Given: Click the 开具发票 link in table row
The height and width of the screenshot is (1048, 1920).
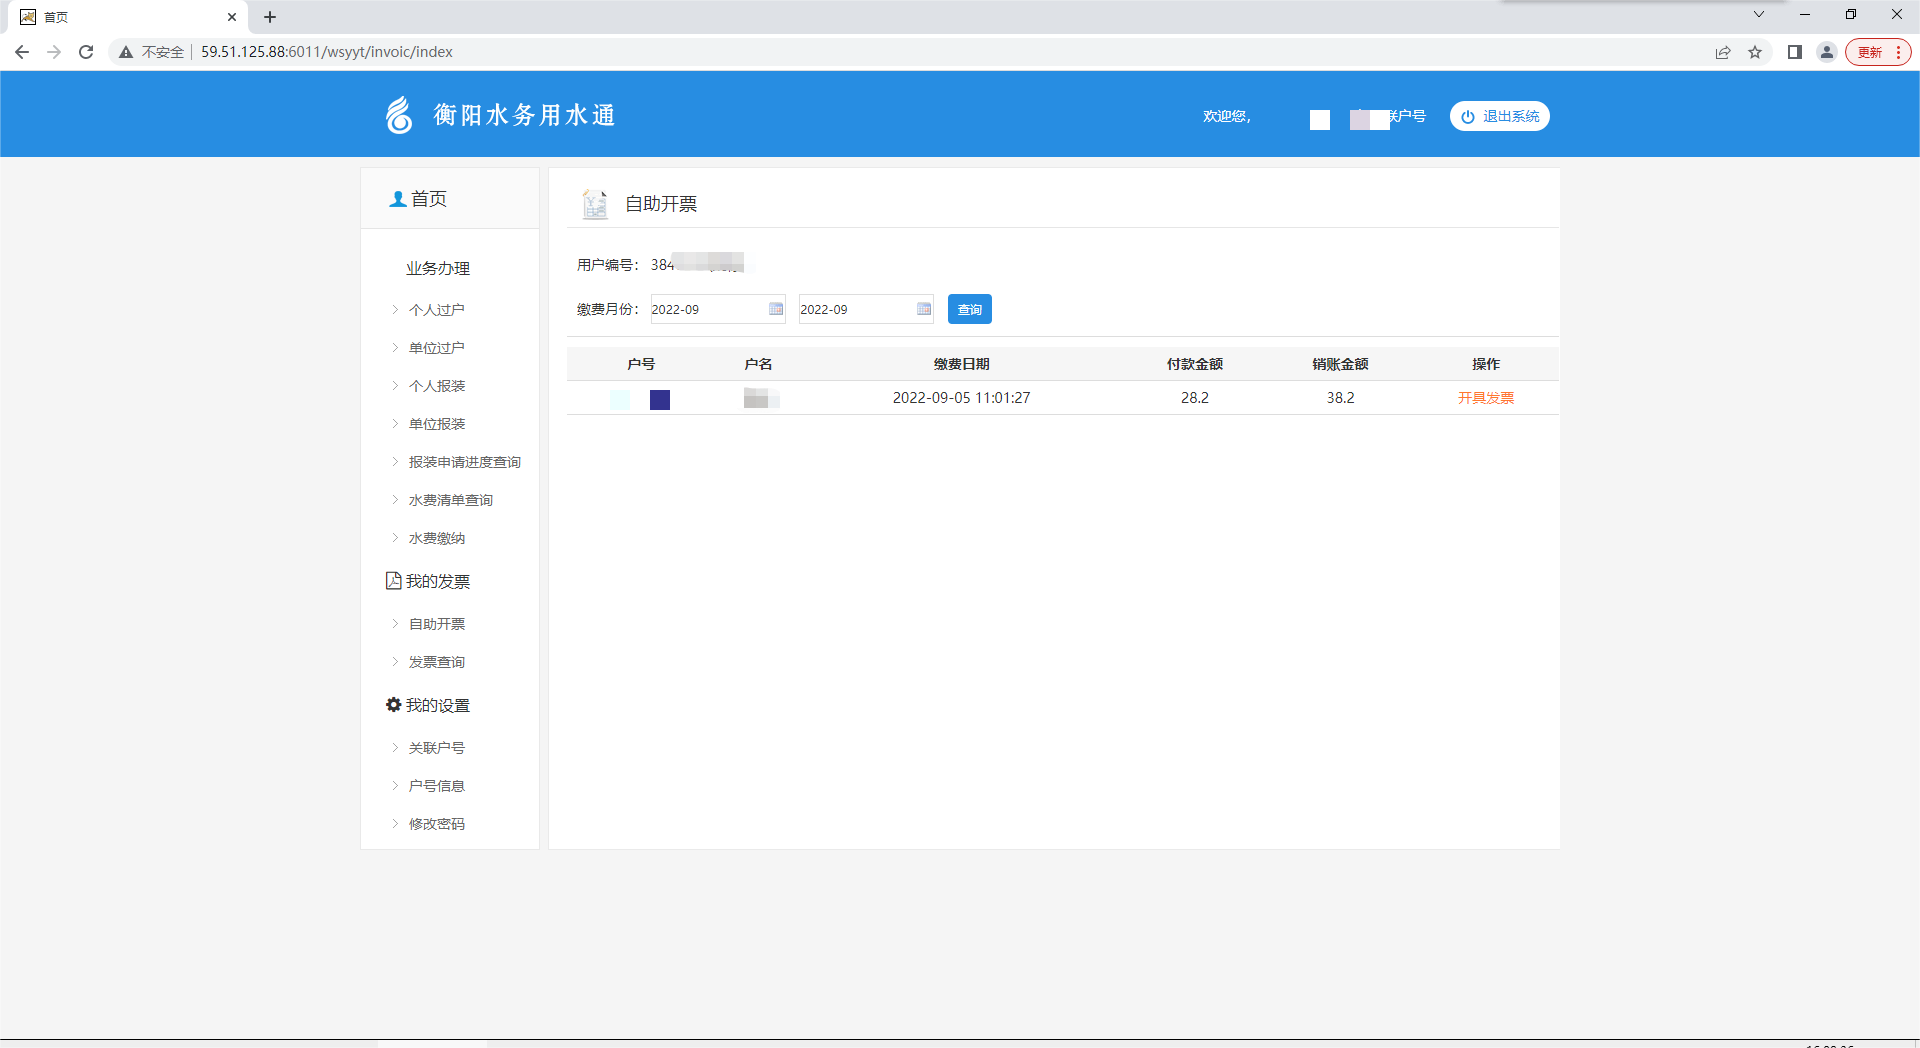Looking at the screenshot, I should tap(1485, 398).
